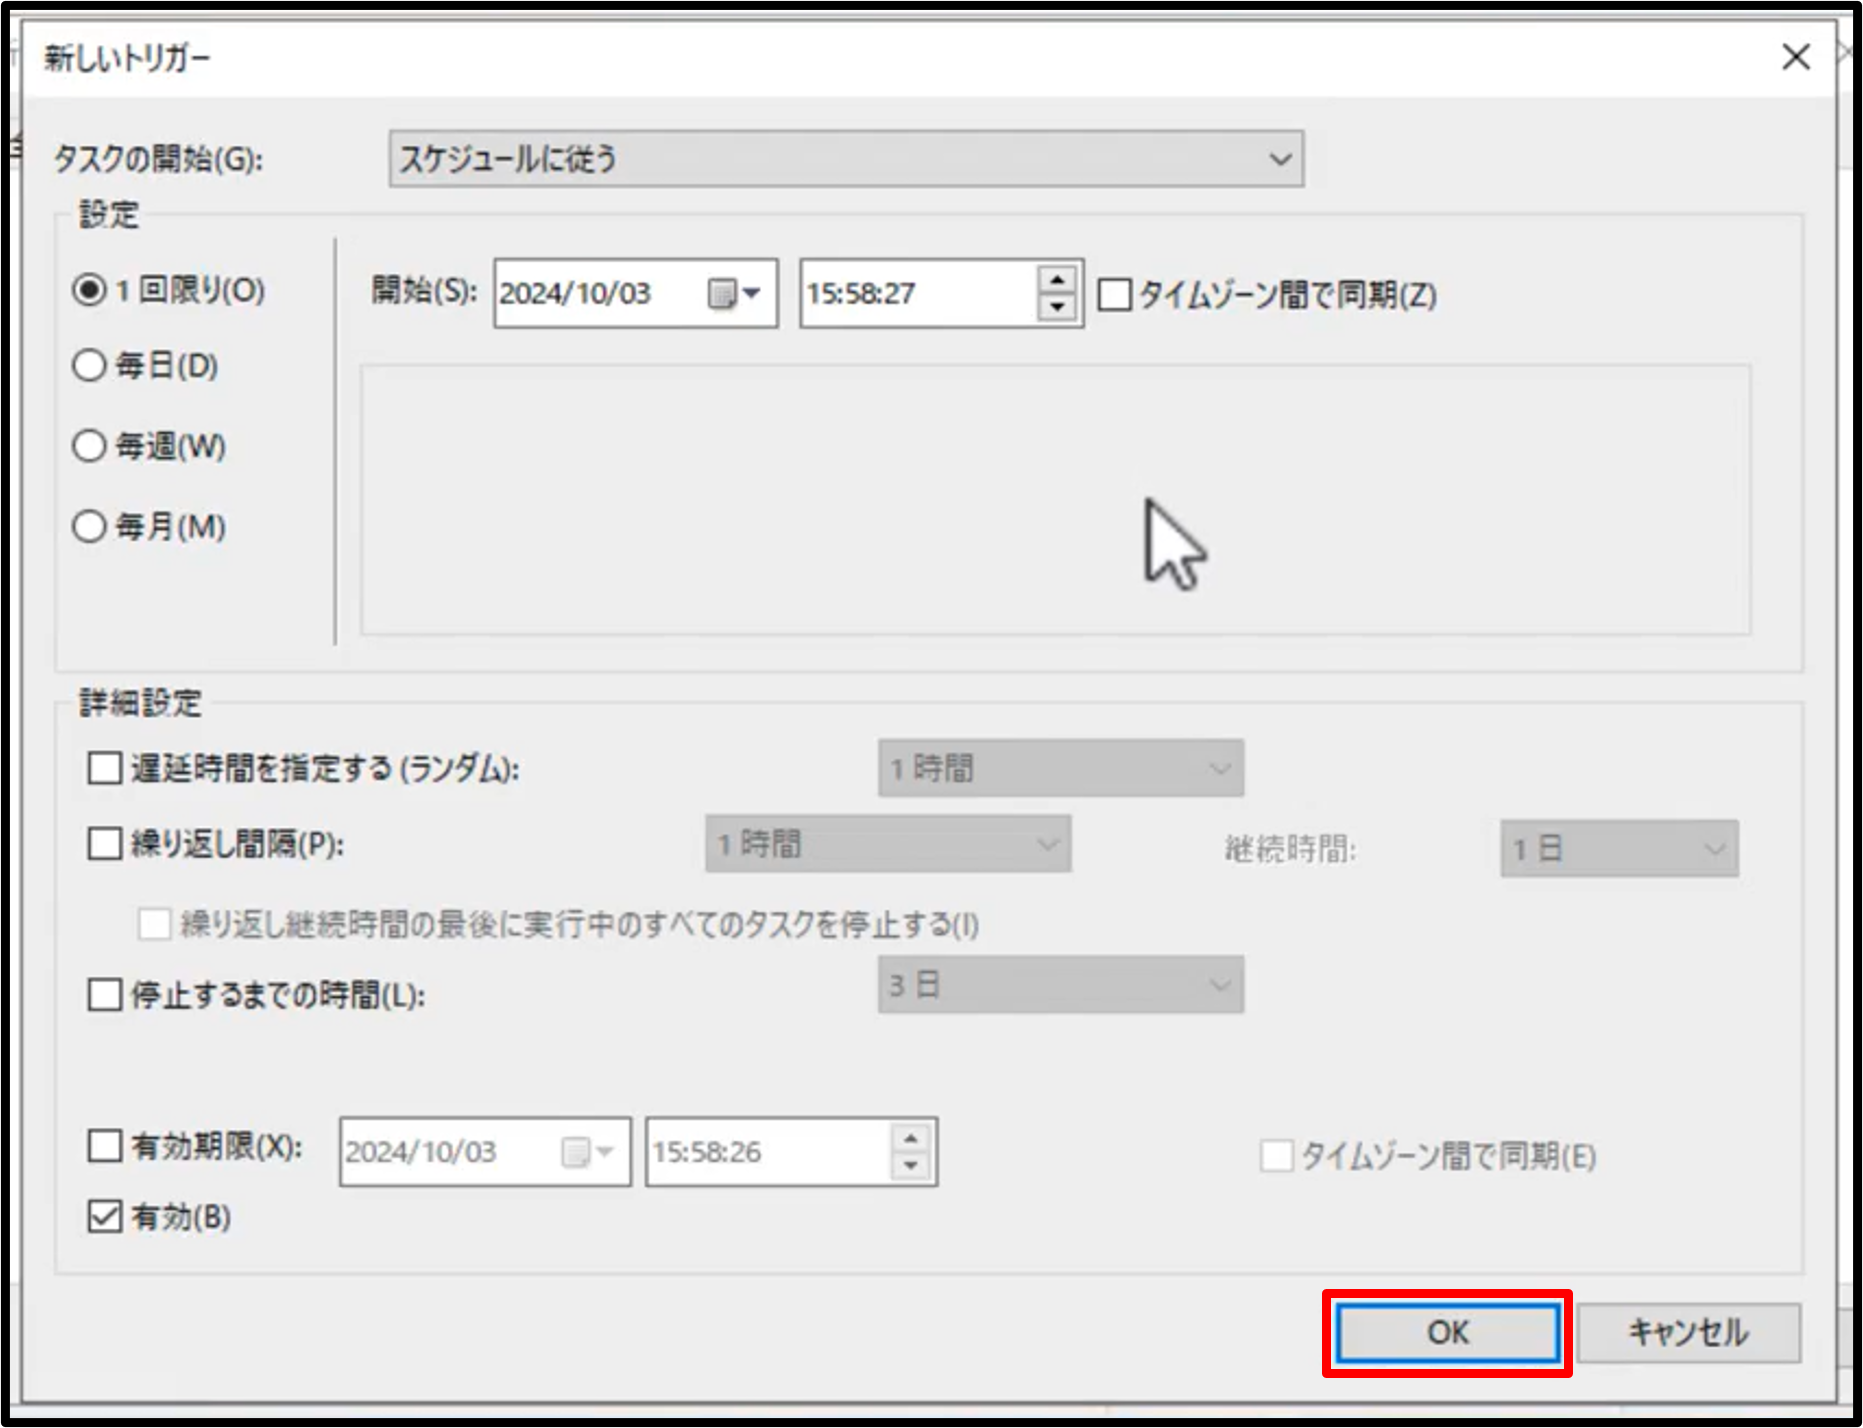Open the タスクの開始 スケジュールに従う dropdown
The image size is (1863, 1428).
(846, 158)
